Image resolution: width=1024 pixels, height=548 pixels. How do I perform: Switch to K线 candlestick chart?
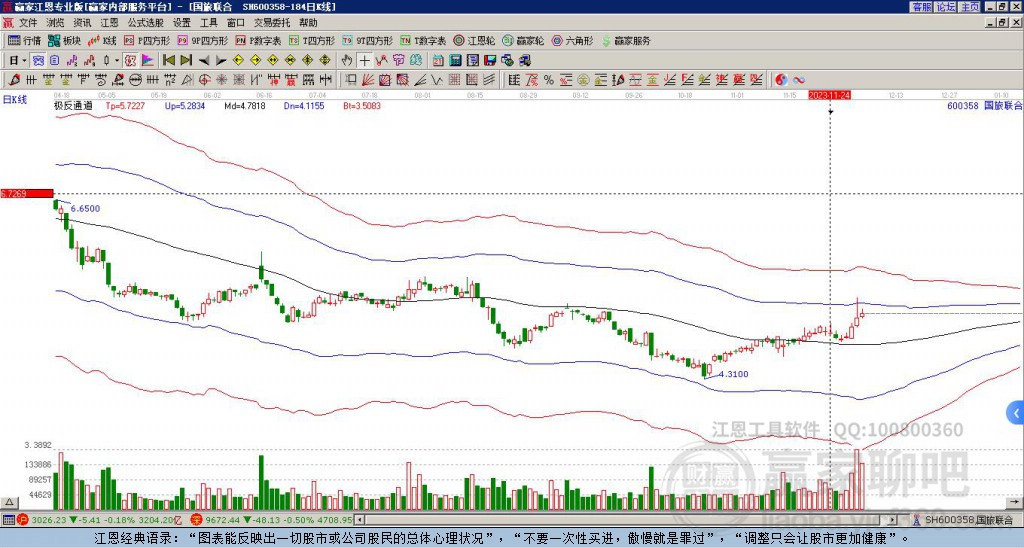pos(102,40)
